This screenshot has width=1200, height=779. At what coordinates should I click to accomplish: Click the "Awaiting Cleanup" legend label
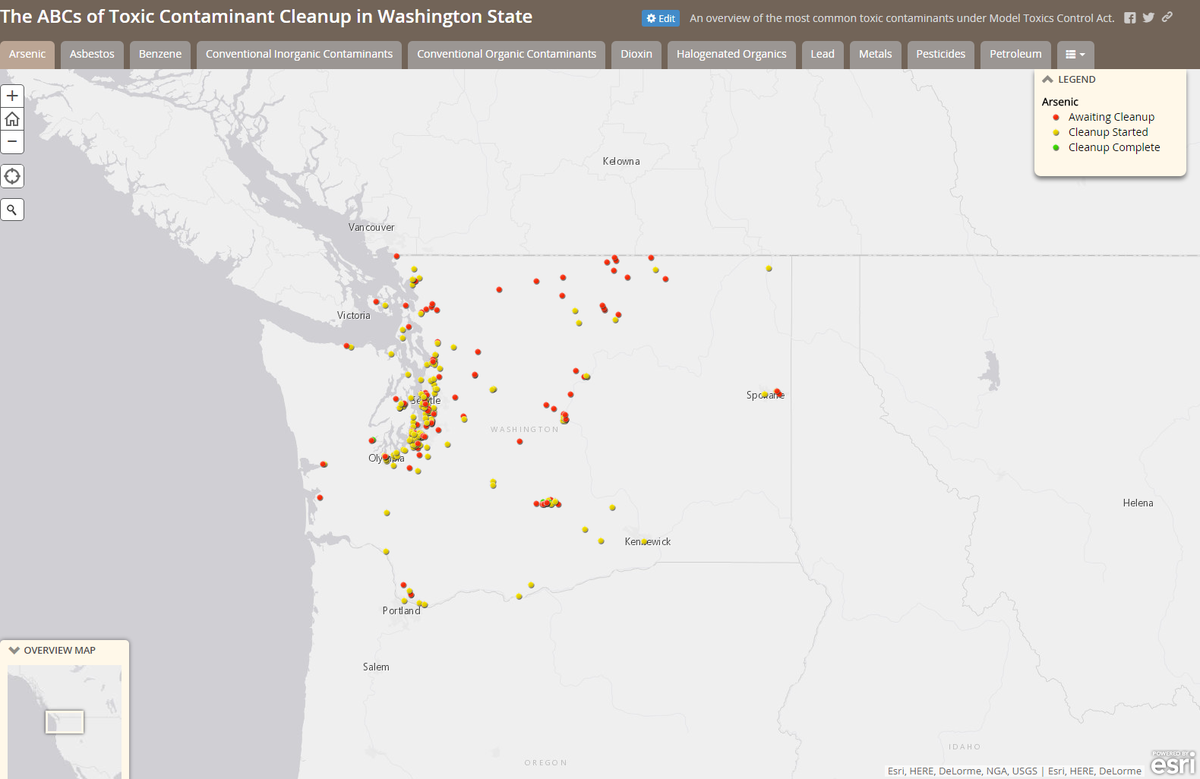(1111, 117)
